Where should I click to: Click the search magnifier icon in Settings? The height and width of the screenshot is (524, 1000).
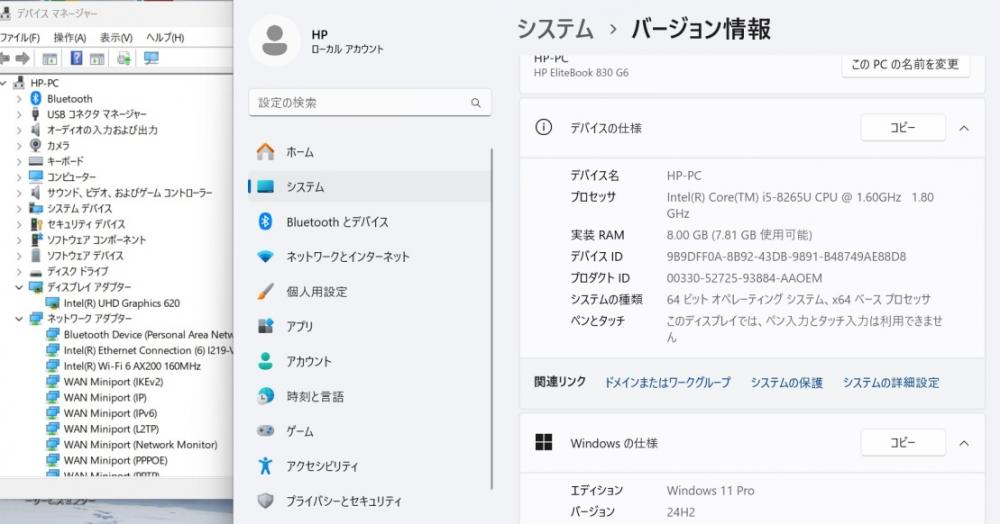[x=476, y=103]
